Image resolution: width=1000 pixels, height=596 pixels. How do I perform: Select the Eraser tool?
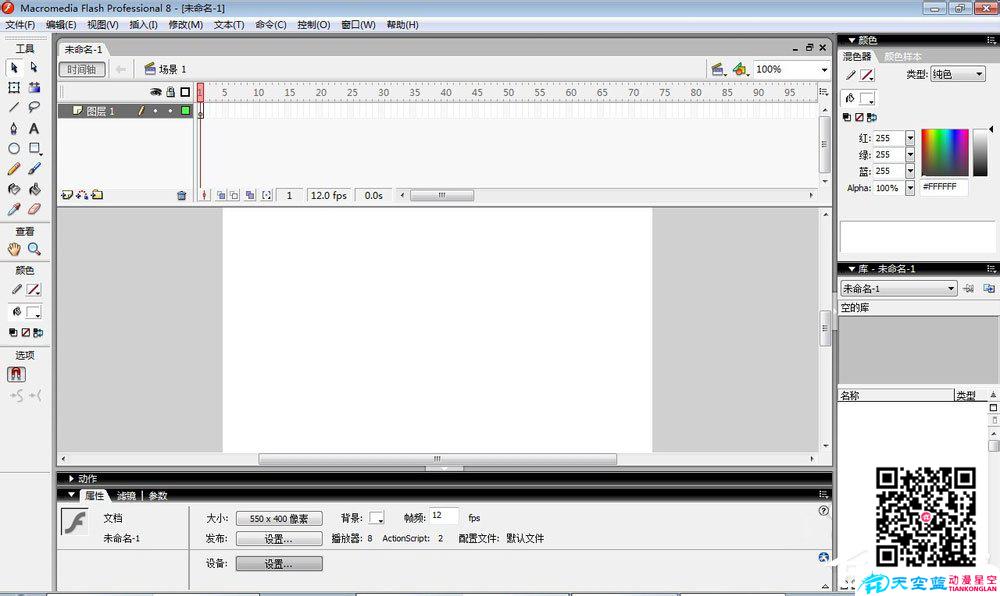[x=34, y=208]
